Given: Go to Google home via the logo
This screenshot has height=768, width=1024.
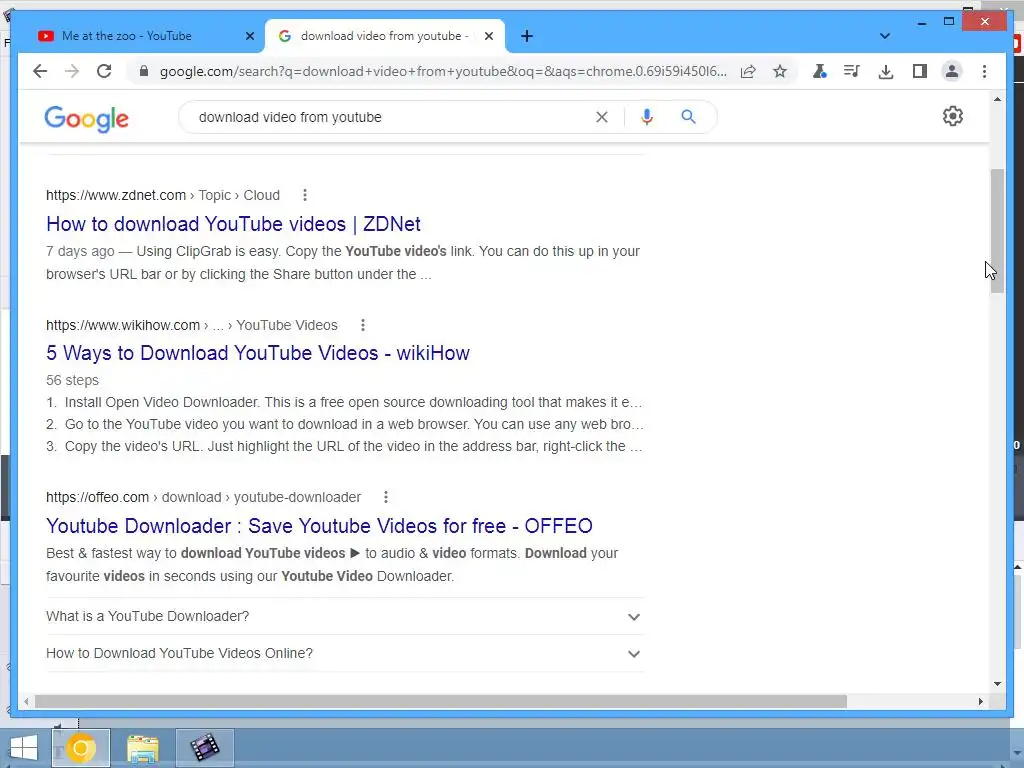Looking at the screenshot, I should 86,119.
